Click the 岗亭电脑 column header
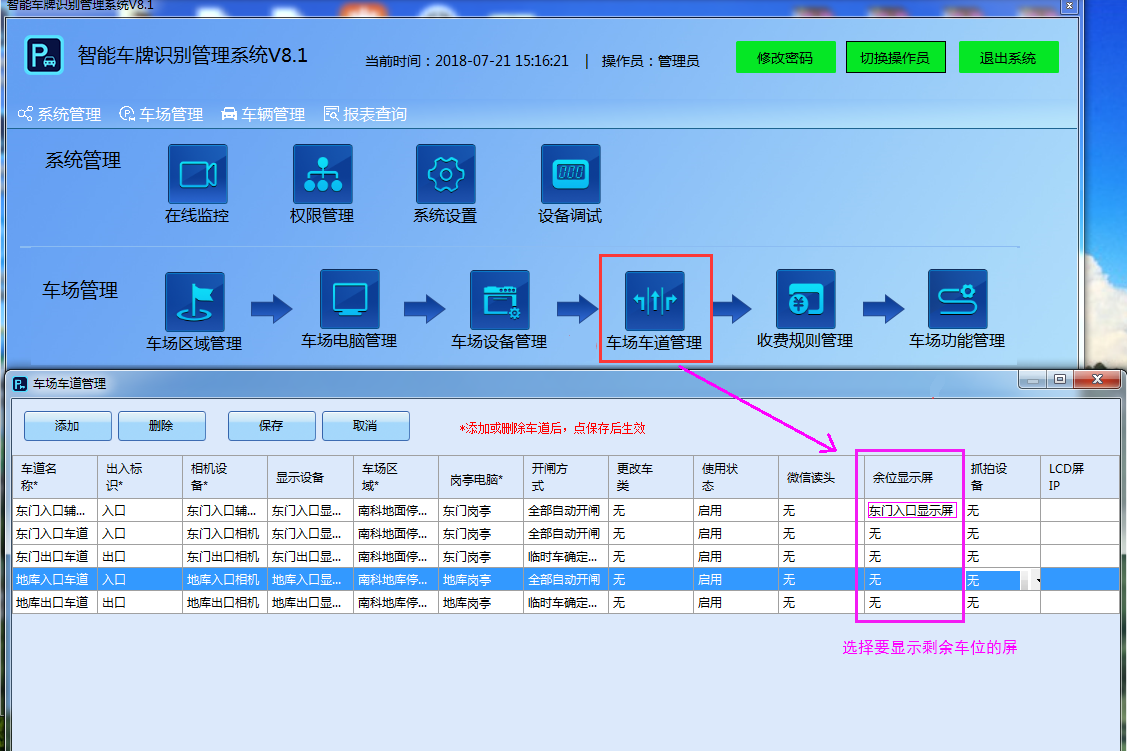This screenshot has height=751, width=1127. [481, 477]
